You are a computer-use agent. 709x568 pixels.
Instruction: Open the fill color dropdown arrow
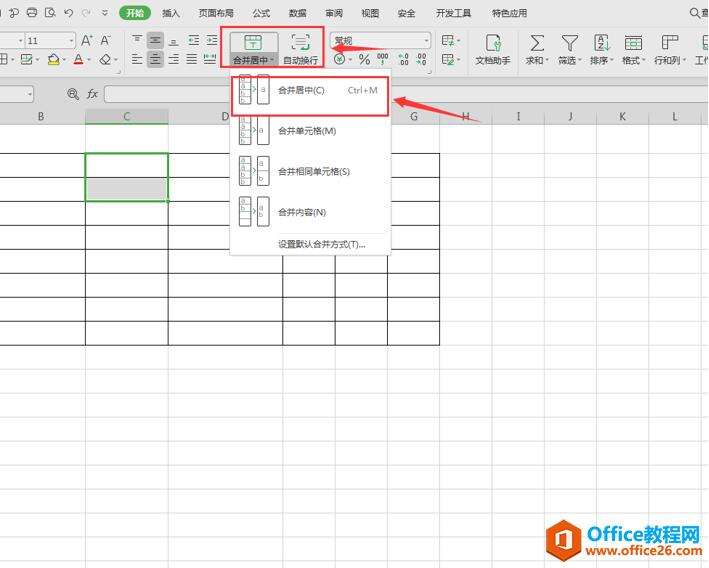64,59
